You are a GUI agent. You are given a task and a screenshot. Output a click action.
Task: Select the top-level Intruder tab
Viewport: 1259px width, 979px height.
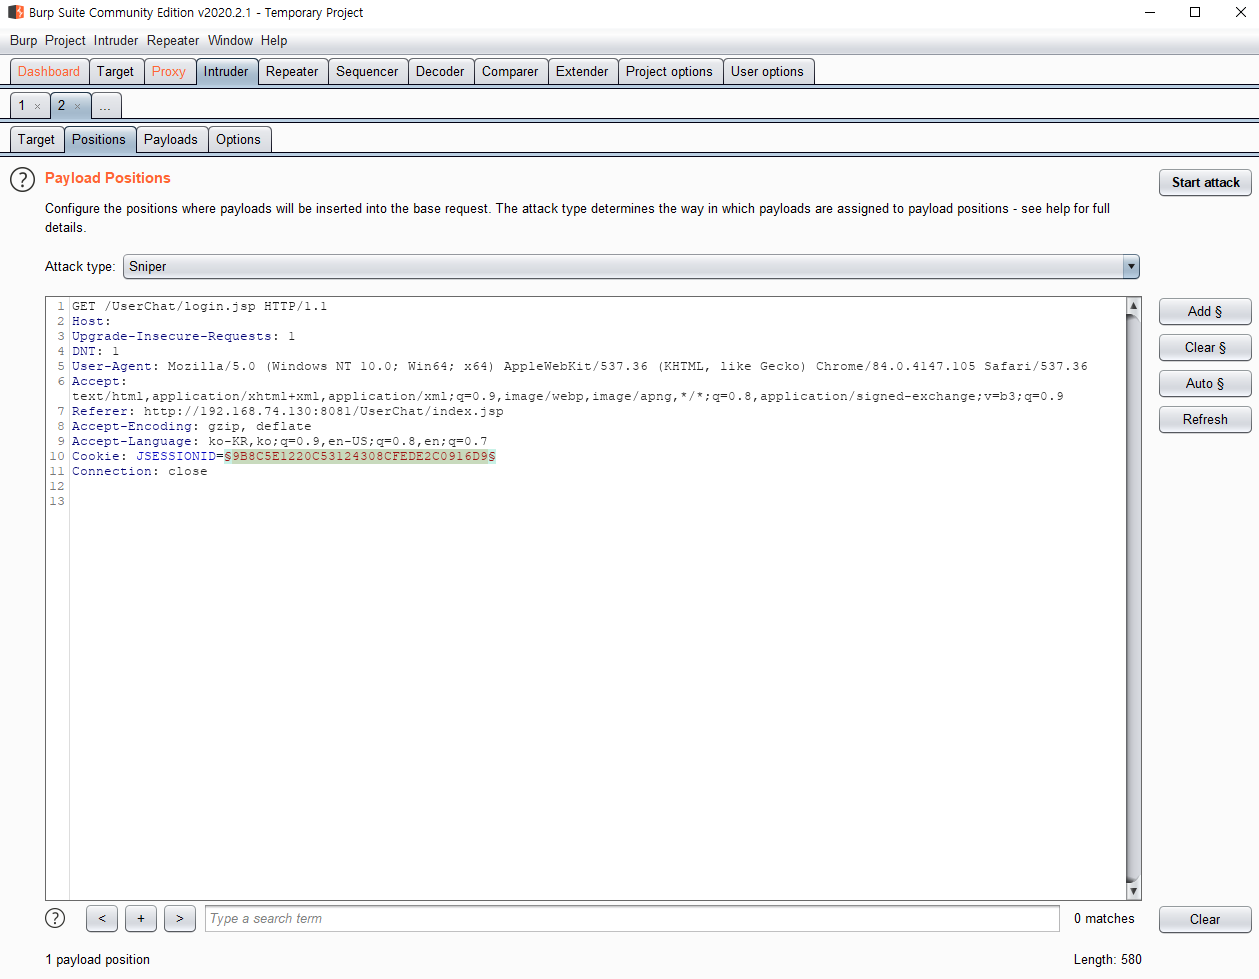226,72
